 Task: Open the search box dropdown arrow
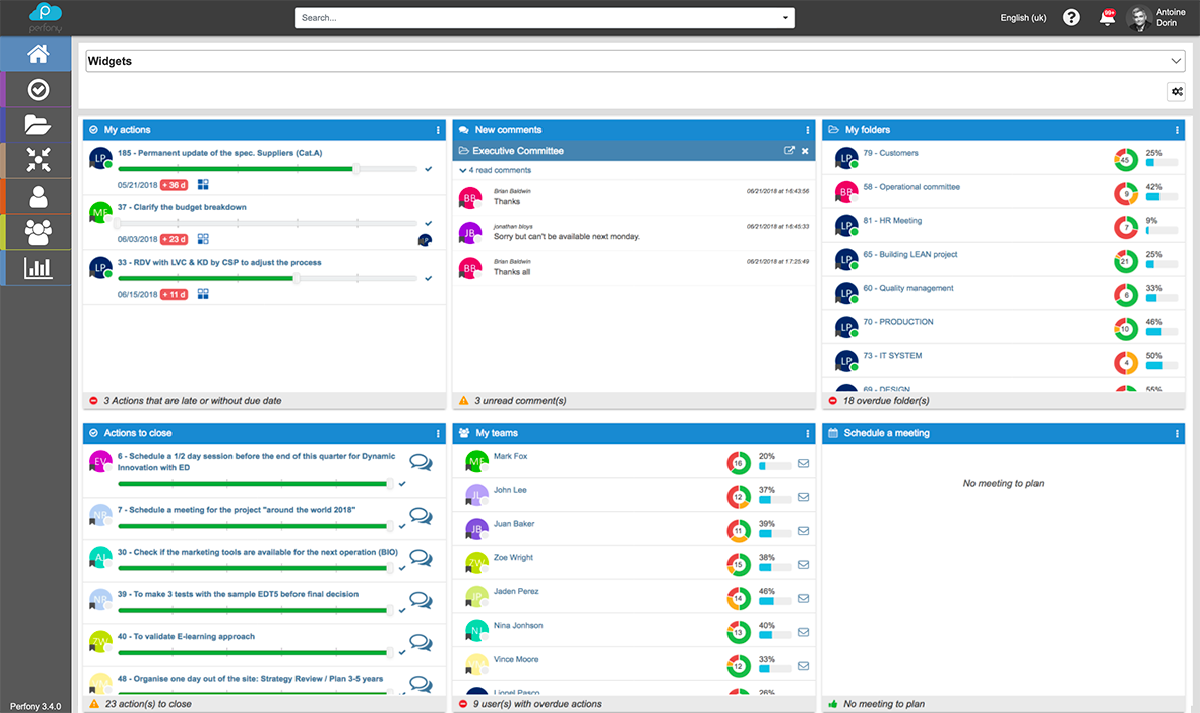(x=785, y=18)
